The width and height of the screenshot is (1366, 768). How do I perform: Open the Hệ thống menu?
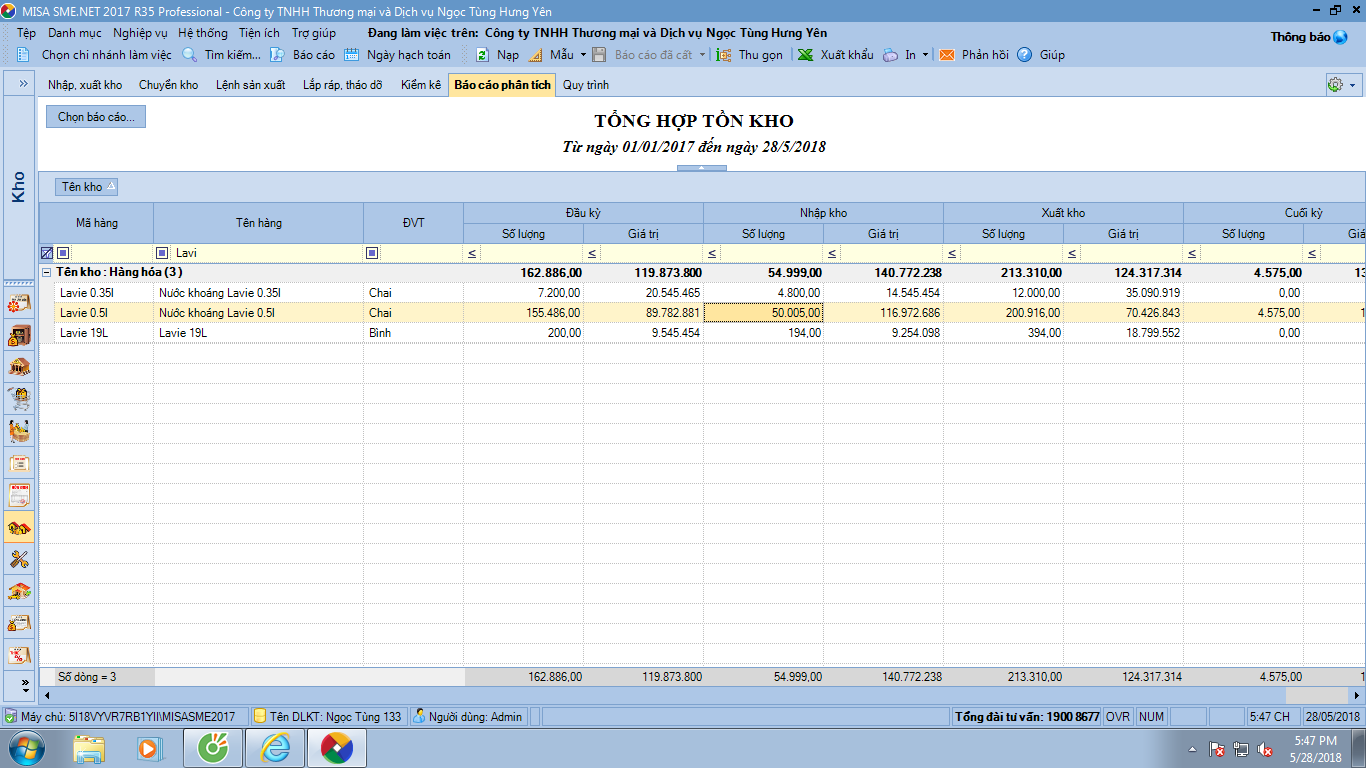click(x=203, y=33)
